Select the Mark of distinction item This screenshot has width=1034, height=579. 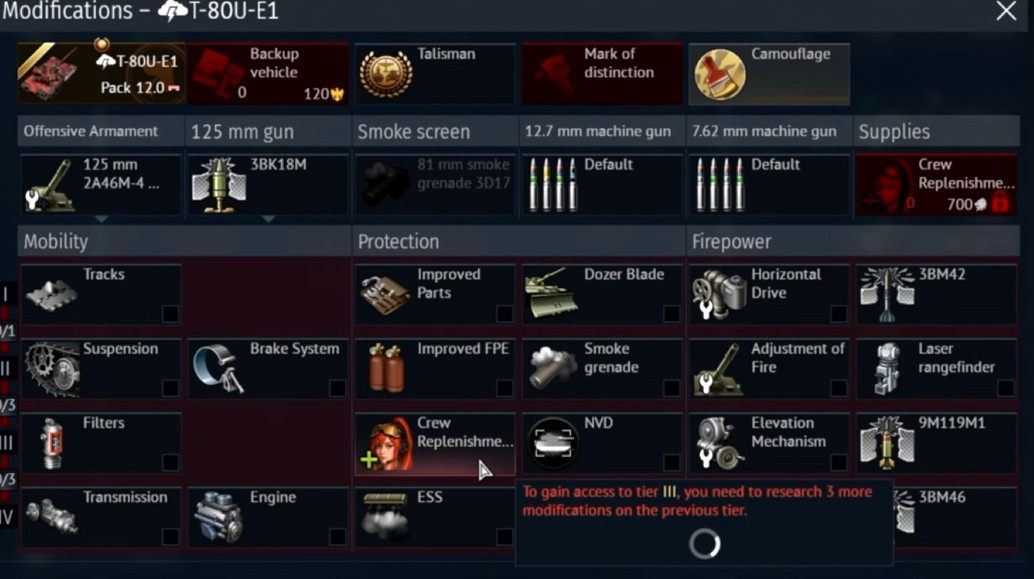(x=602, y=74)
